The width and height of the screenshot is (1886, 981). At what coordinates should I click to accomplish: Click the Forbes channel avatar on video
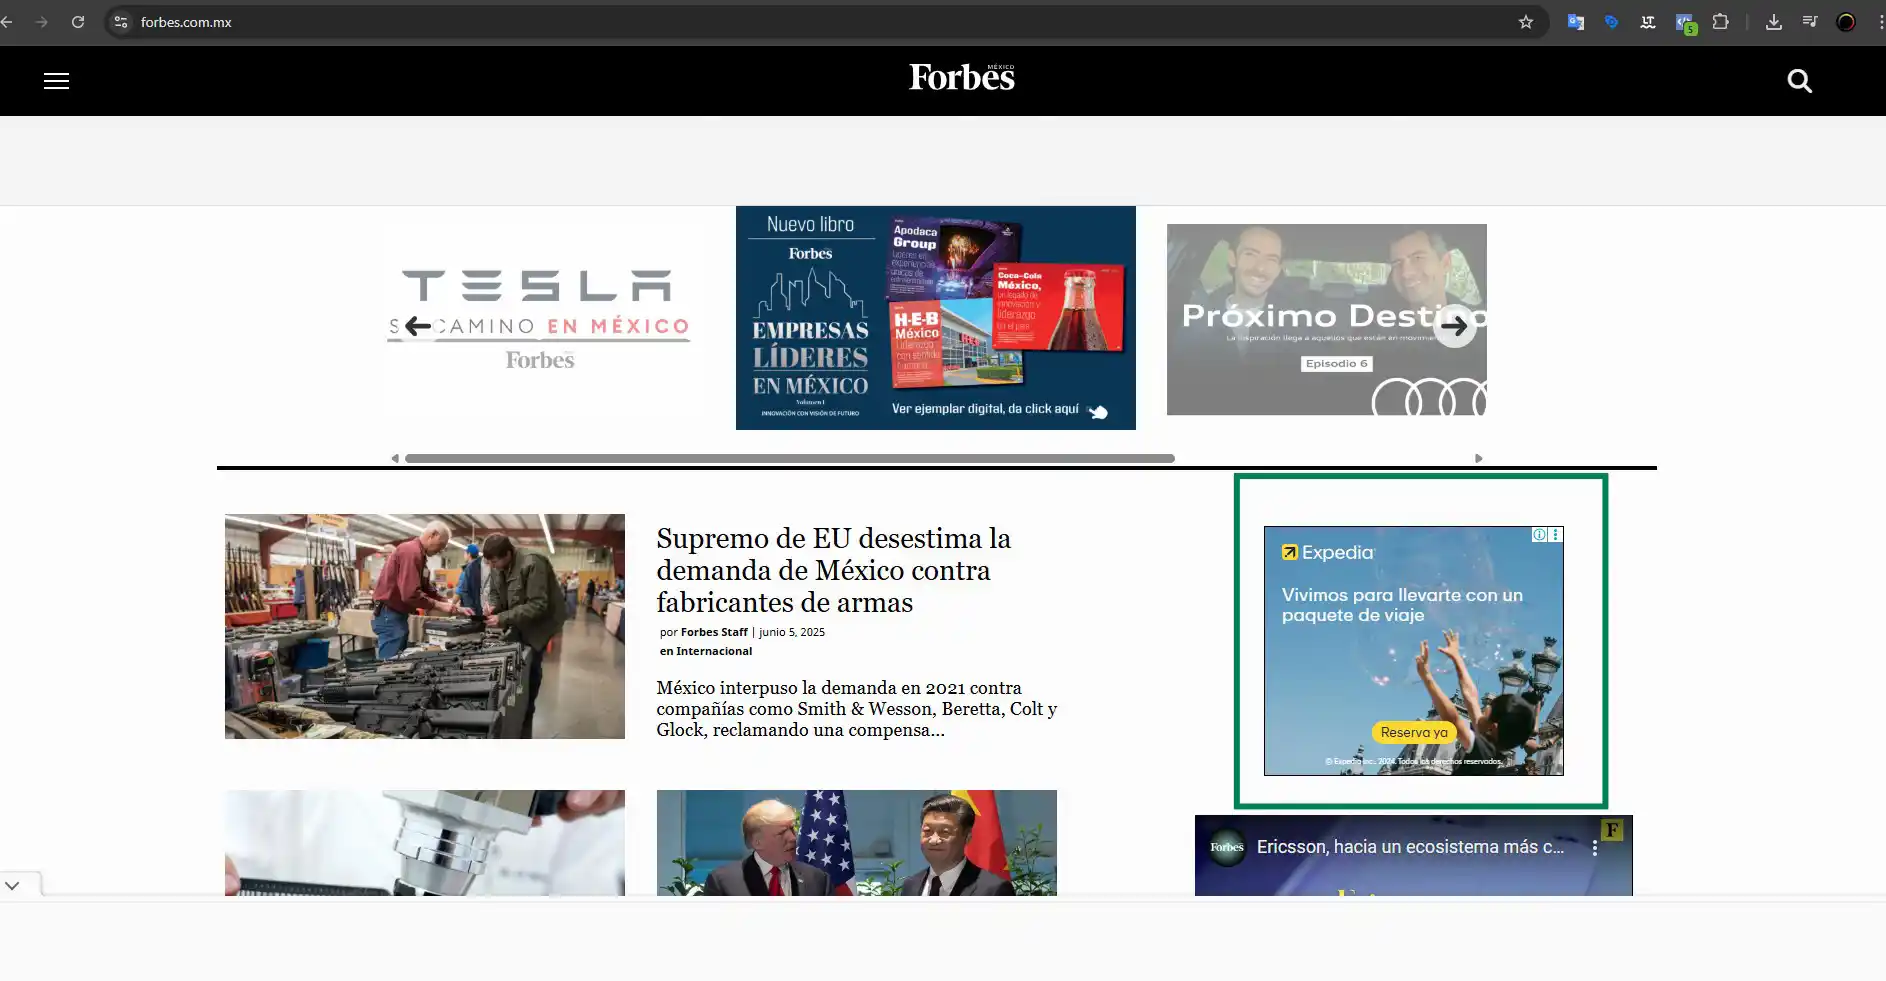click(x=1227, y=847)
